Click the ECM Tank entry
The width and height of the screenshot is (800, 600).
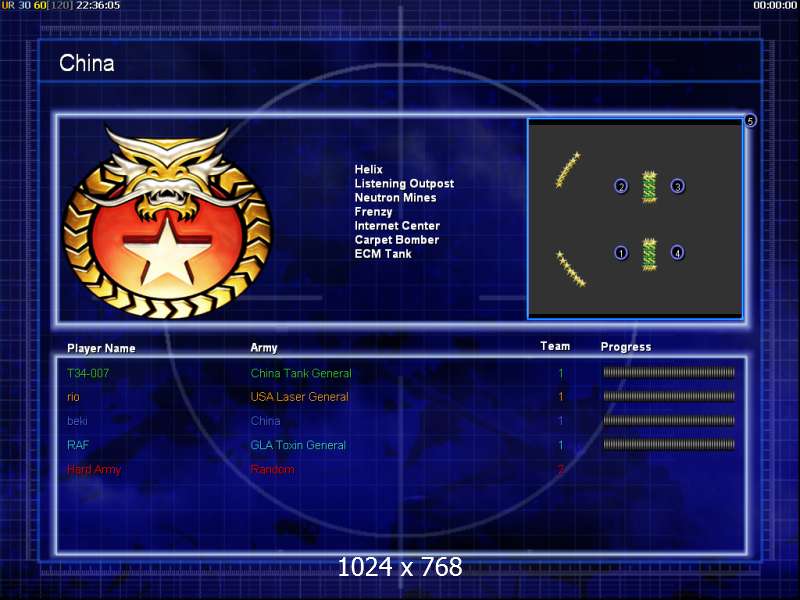(383, 254)
